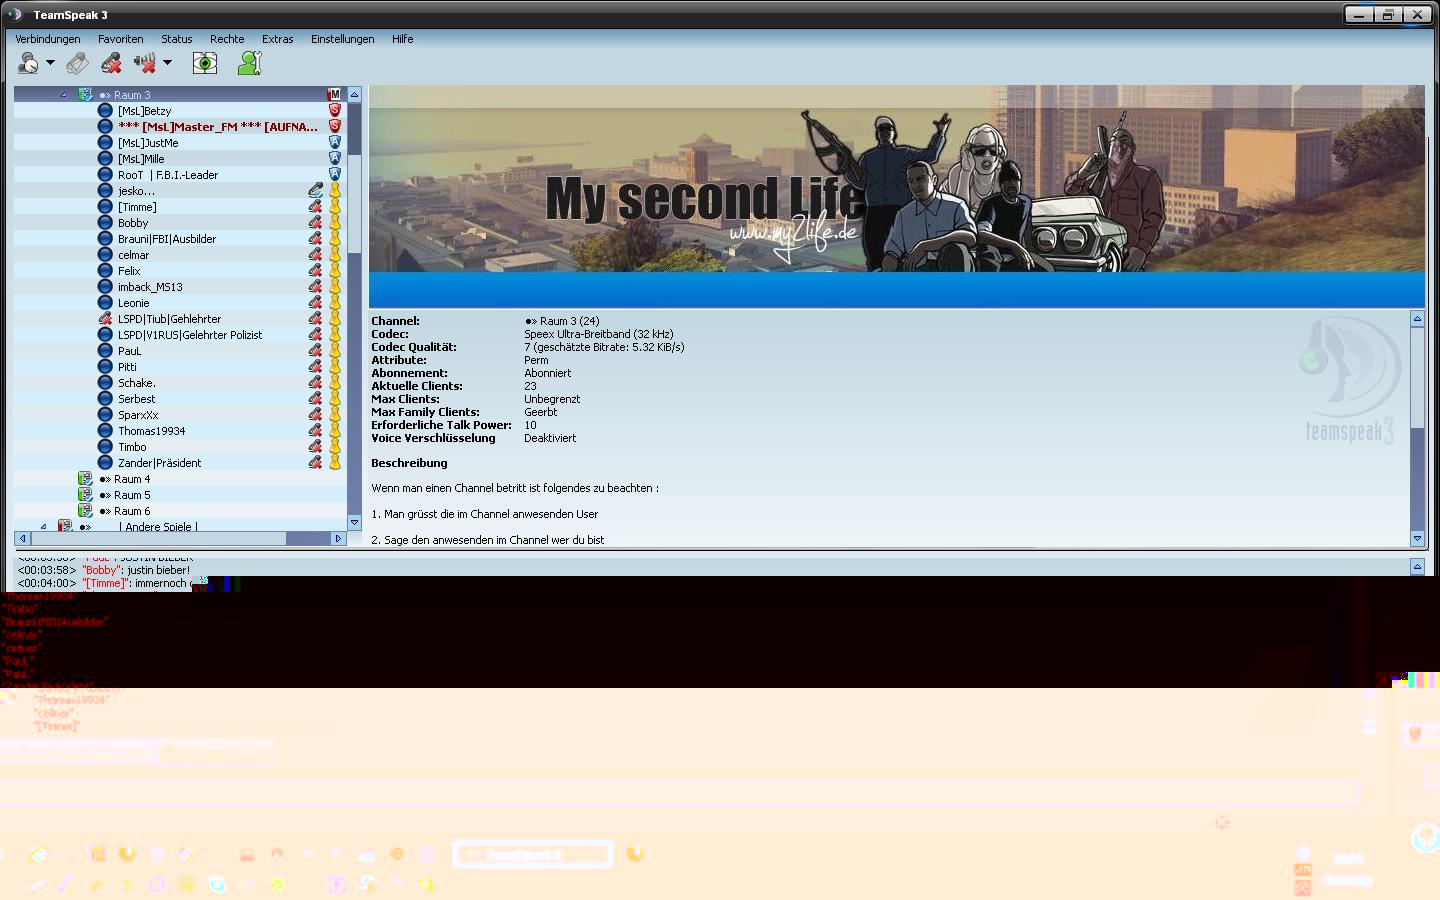Click the blue A badge next to [MsL]Mille

pyautogui.click(x=334, y=158)
